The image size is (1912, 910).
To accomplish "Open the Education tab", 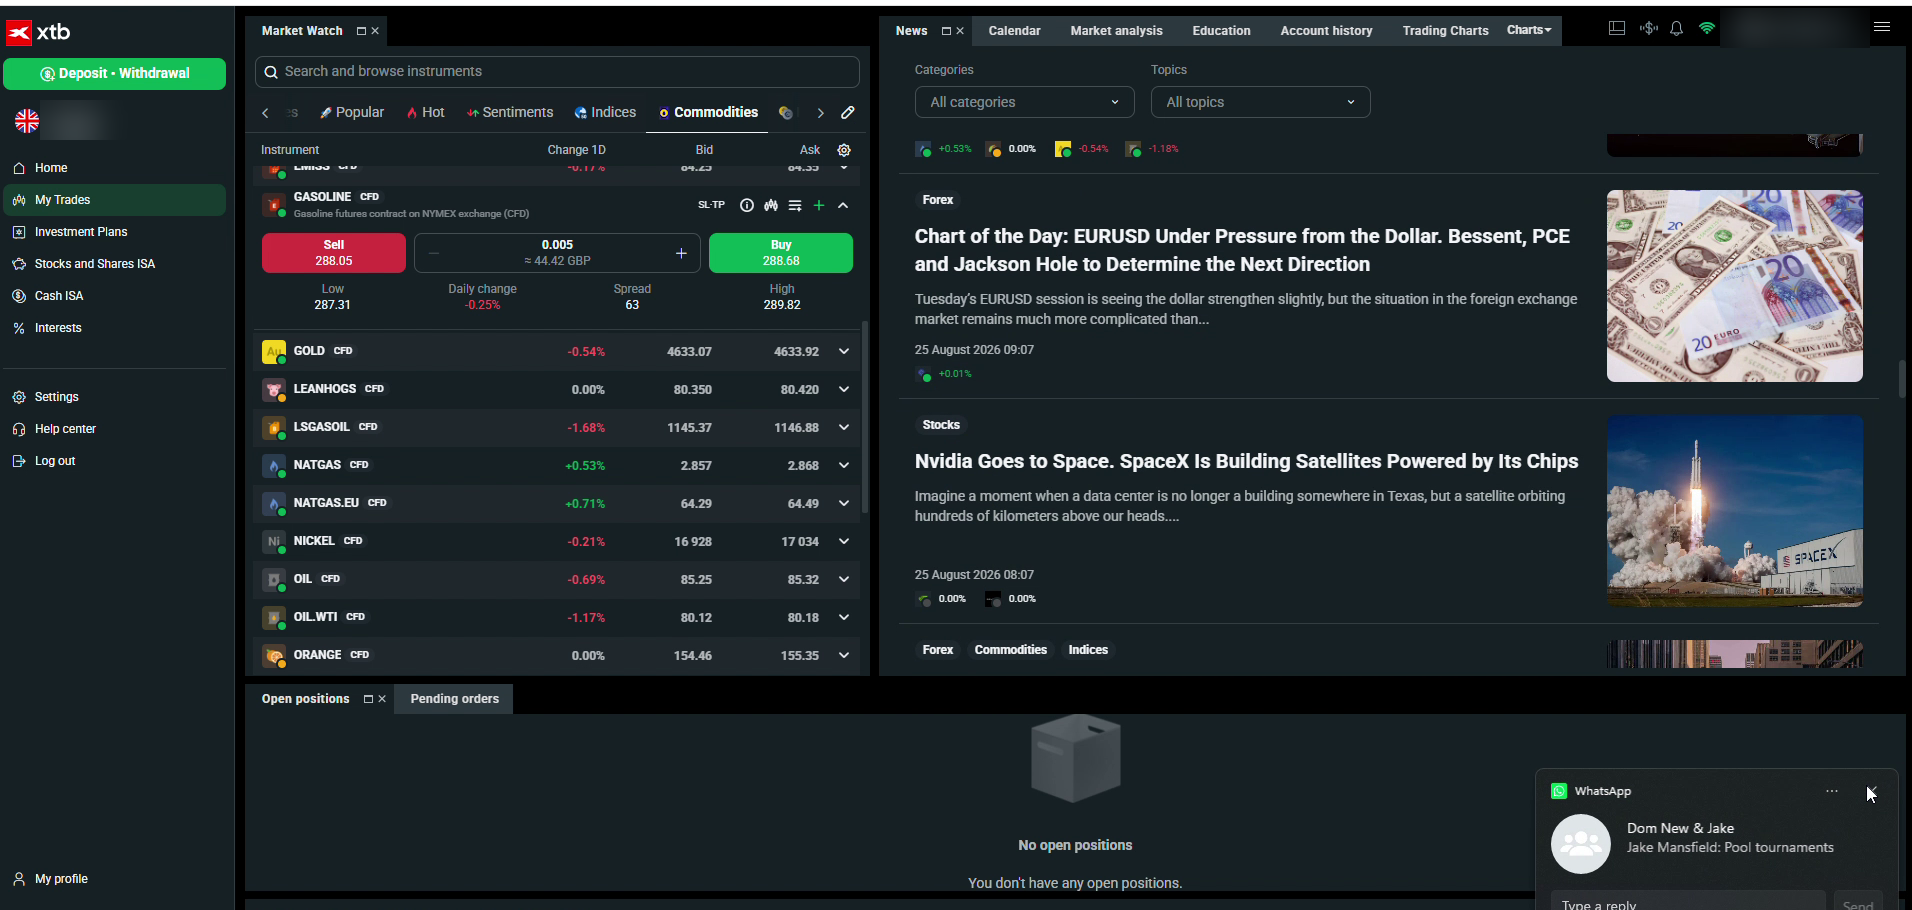I will tap(1221, 31).
